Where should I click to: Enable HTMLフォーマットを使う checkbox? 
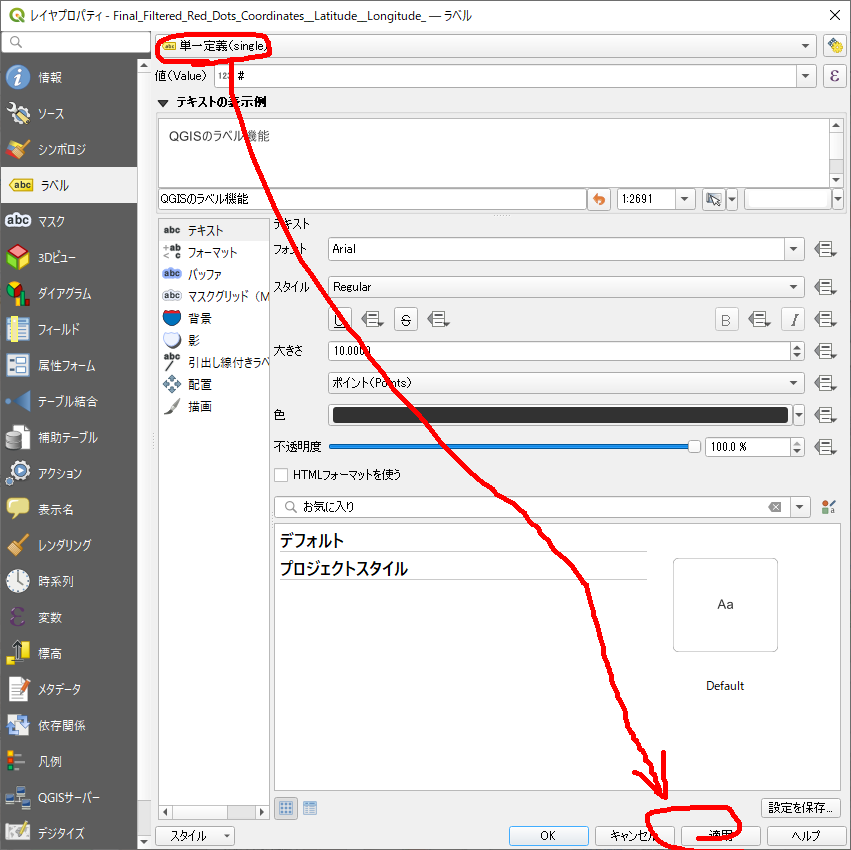click(x=282, y=474)
